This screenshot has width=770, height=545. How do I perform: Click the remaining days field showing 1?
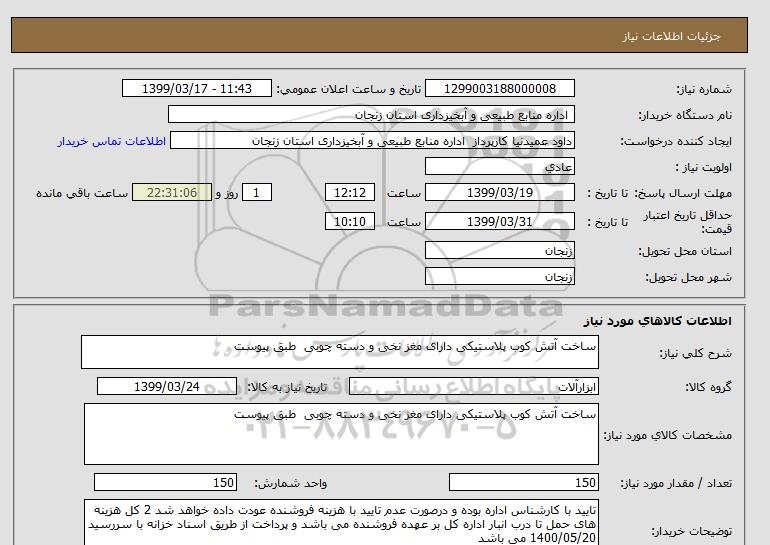pos(257,192)
